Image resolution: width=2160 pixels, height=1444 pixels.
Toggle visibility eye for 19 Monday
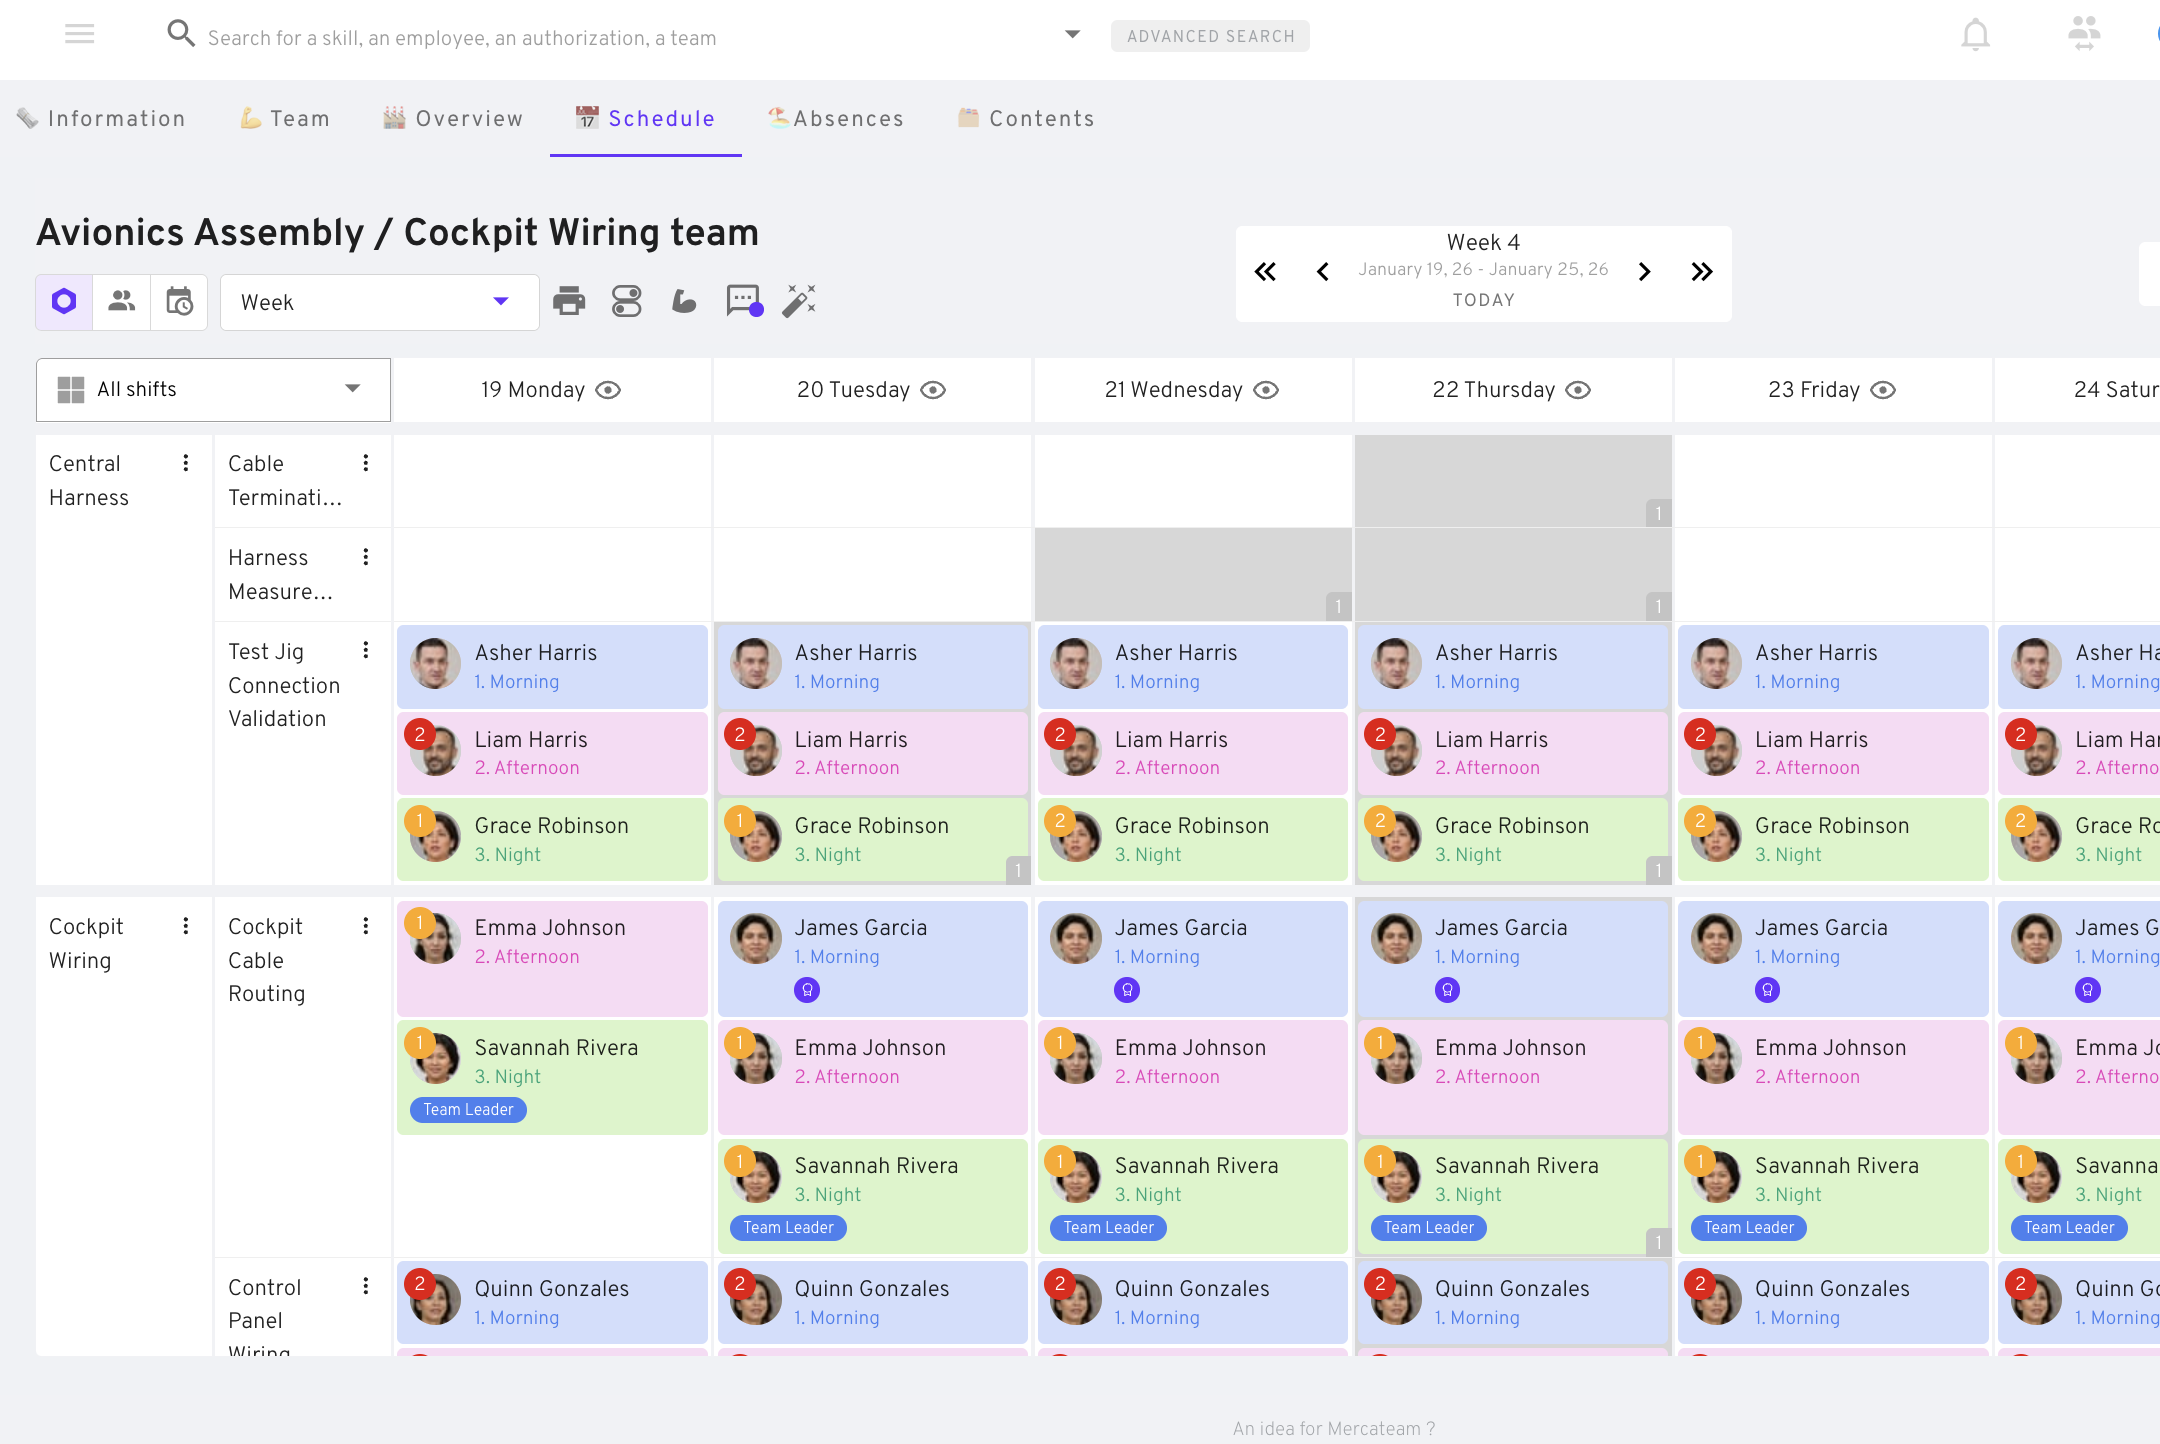click(x=608, y=390)
